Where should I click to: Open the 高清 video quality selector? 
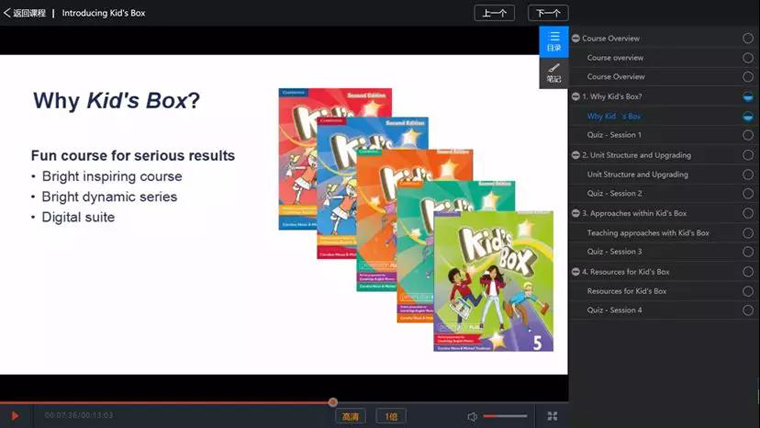click(350, 416)
